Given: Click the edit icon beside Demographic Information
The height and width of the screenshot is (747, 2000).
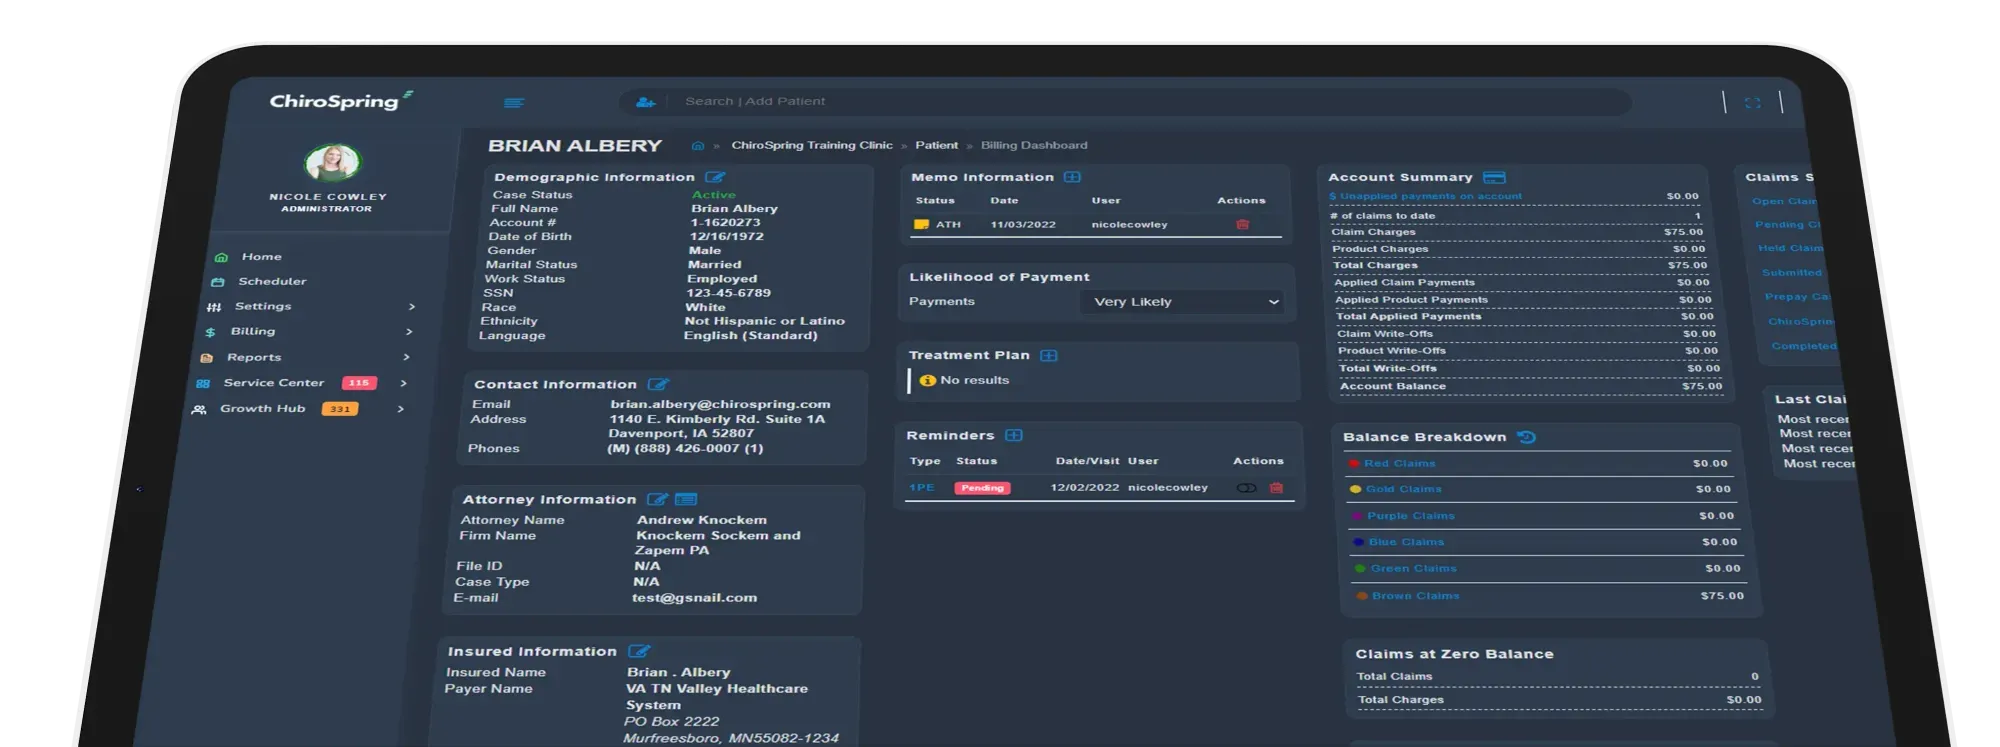Looking at the screenshot, I should tap(714, 177).
